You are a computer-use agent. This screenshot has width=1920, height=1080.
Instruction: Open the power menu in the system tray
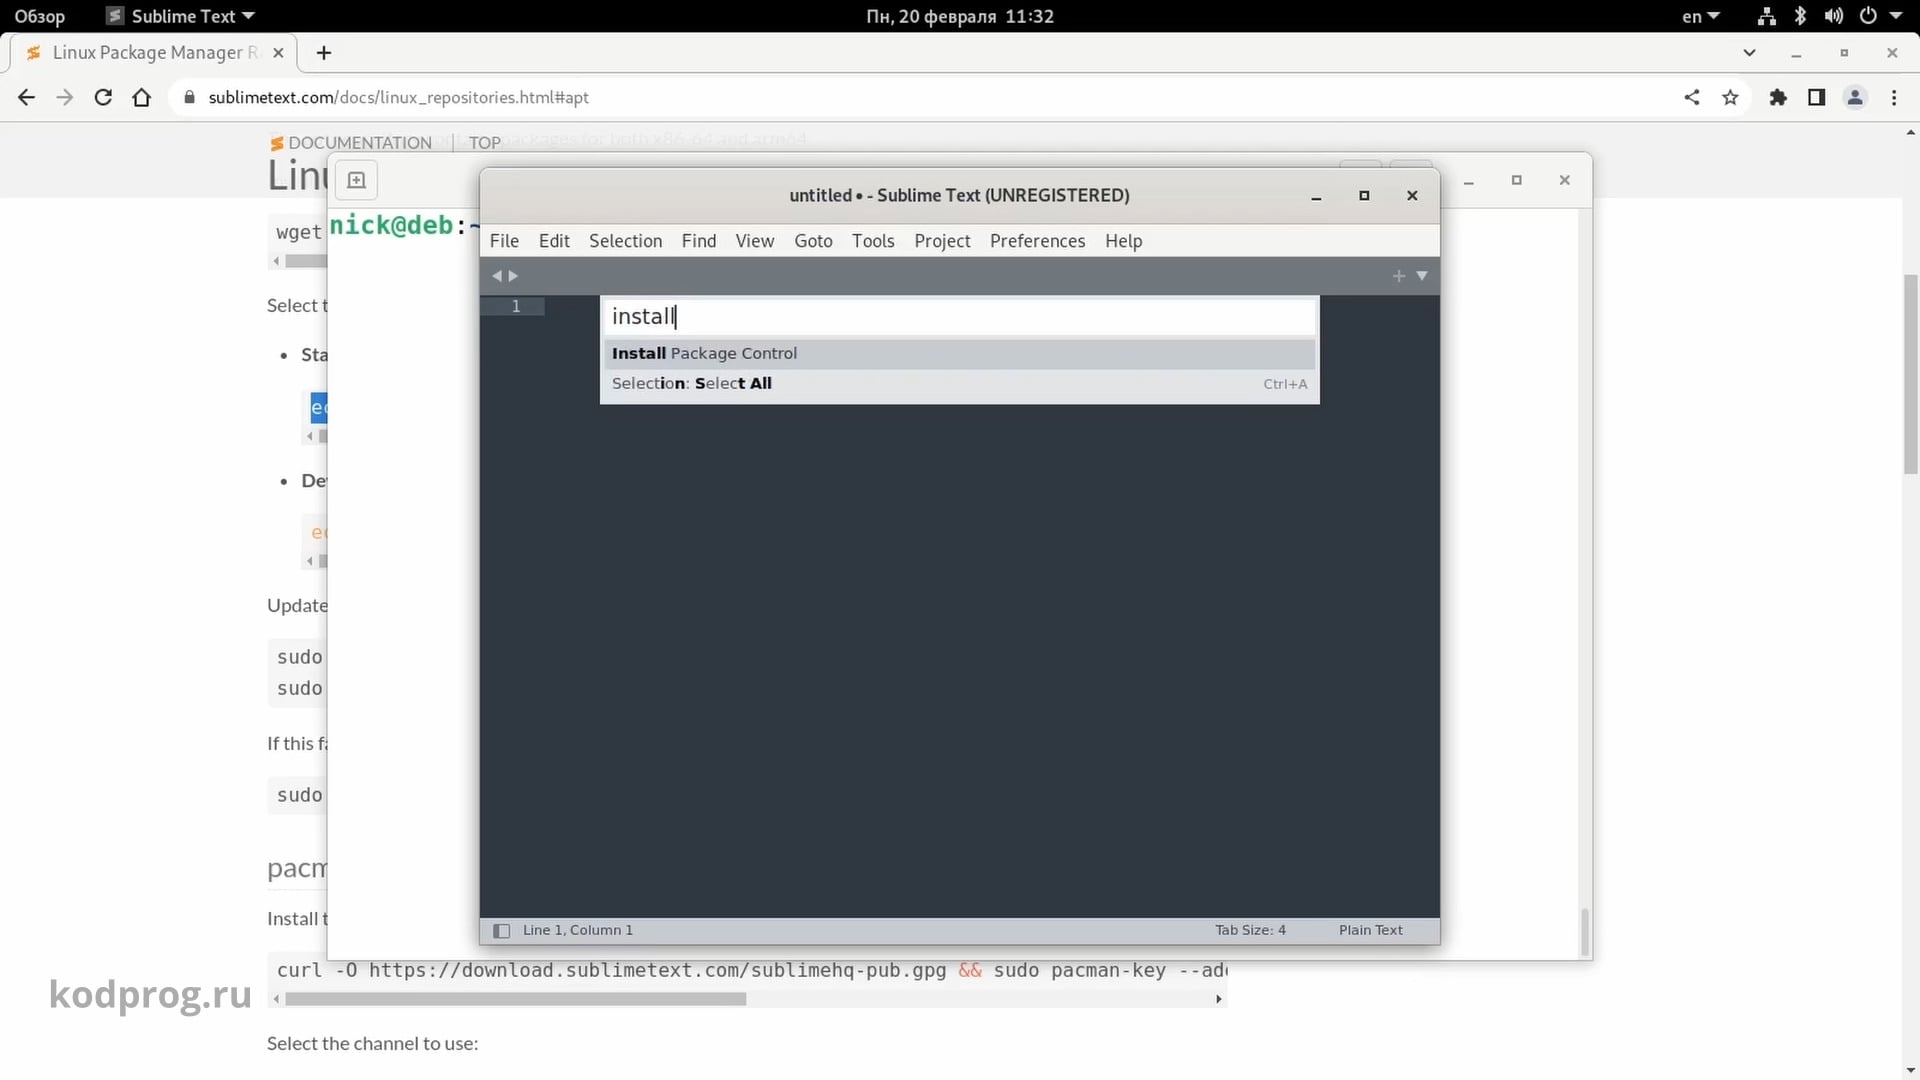point(1879,16)
